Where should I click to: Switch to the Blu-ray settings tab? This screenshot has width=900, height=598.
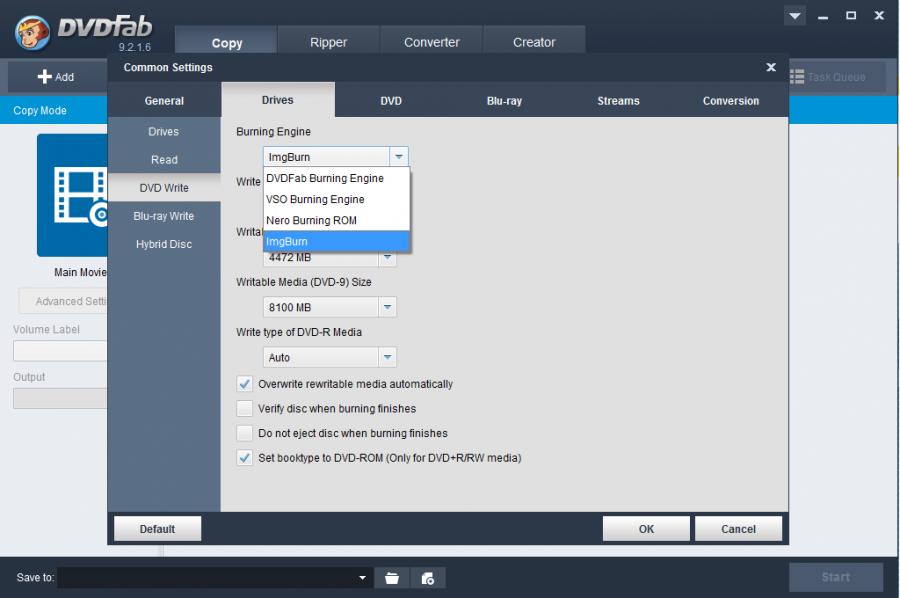pos(503,101)
